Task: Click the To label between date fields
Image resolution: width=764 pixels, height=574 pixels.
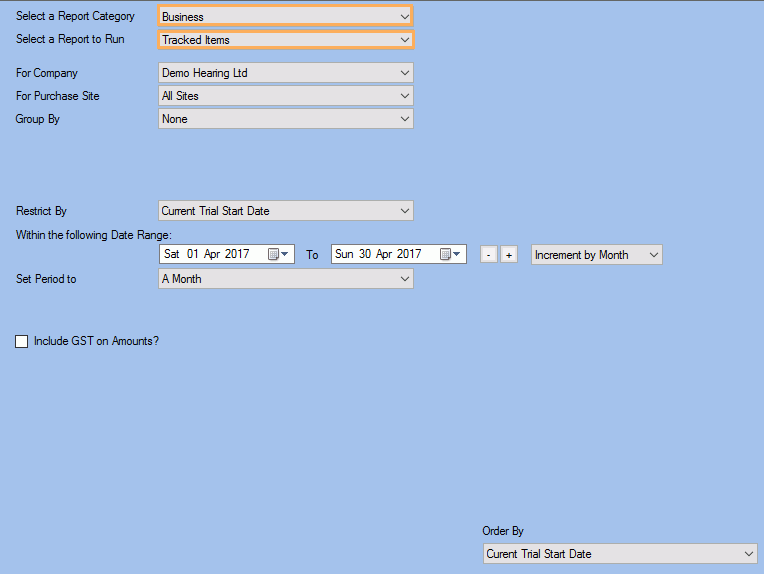Action: tap(312, 255)
